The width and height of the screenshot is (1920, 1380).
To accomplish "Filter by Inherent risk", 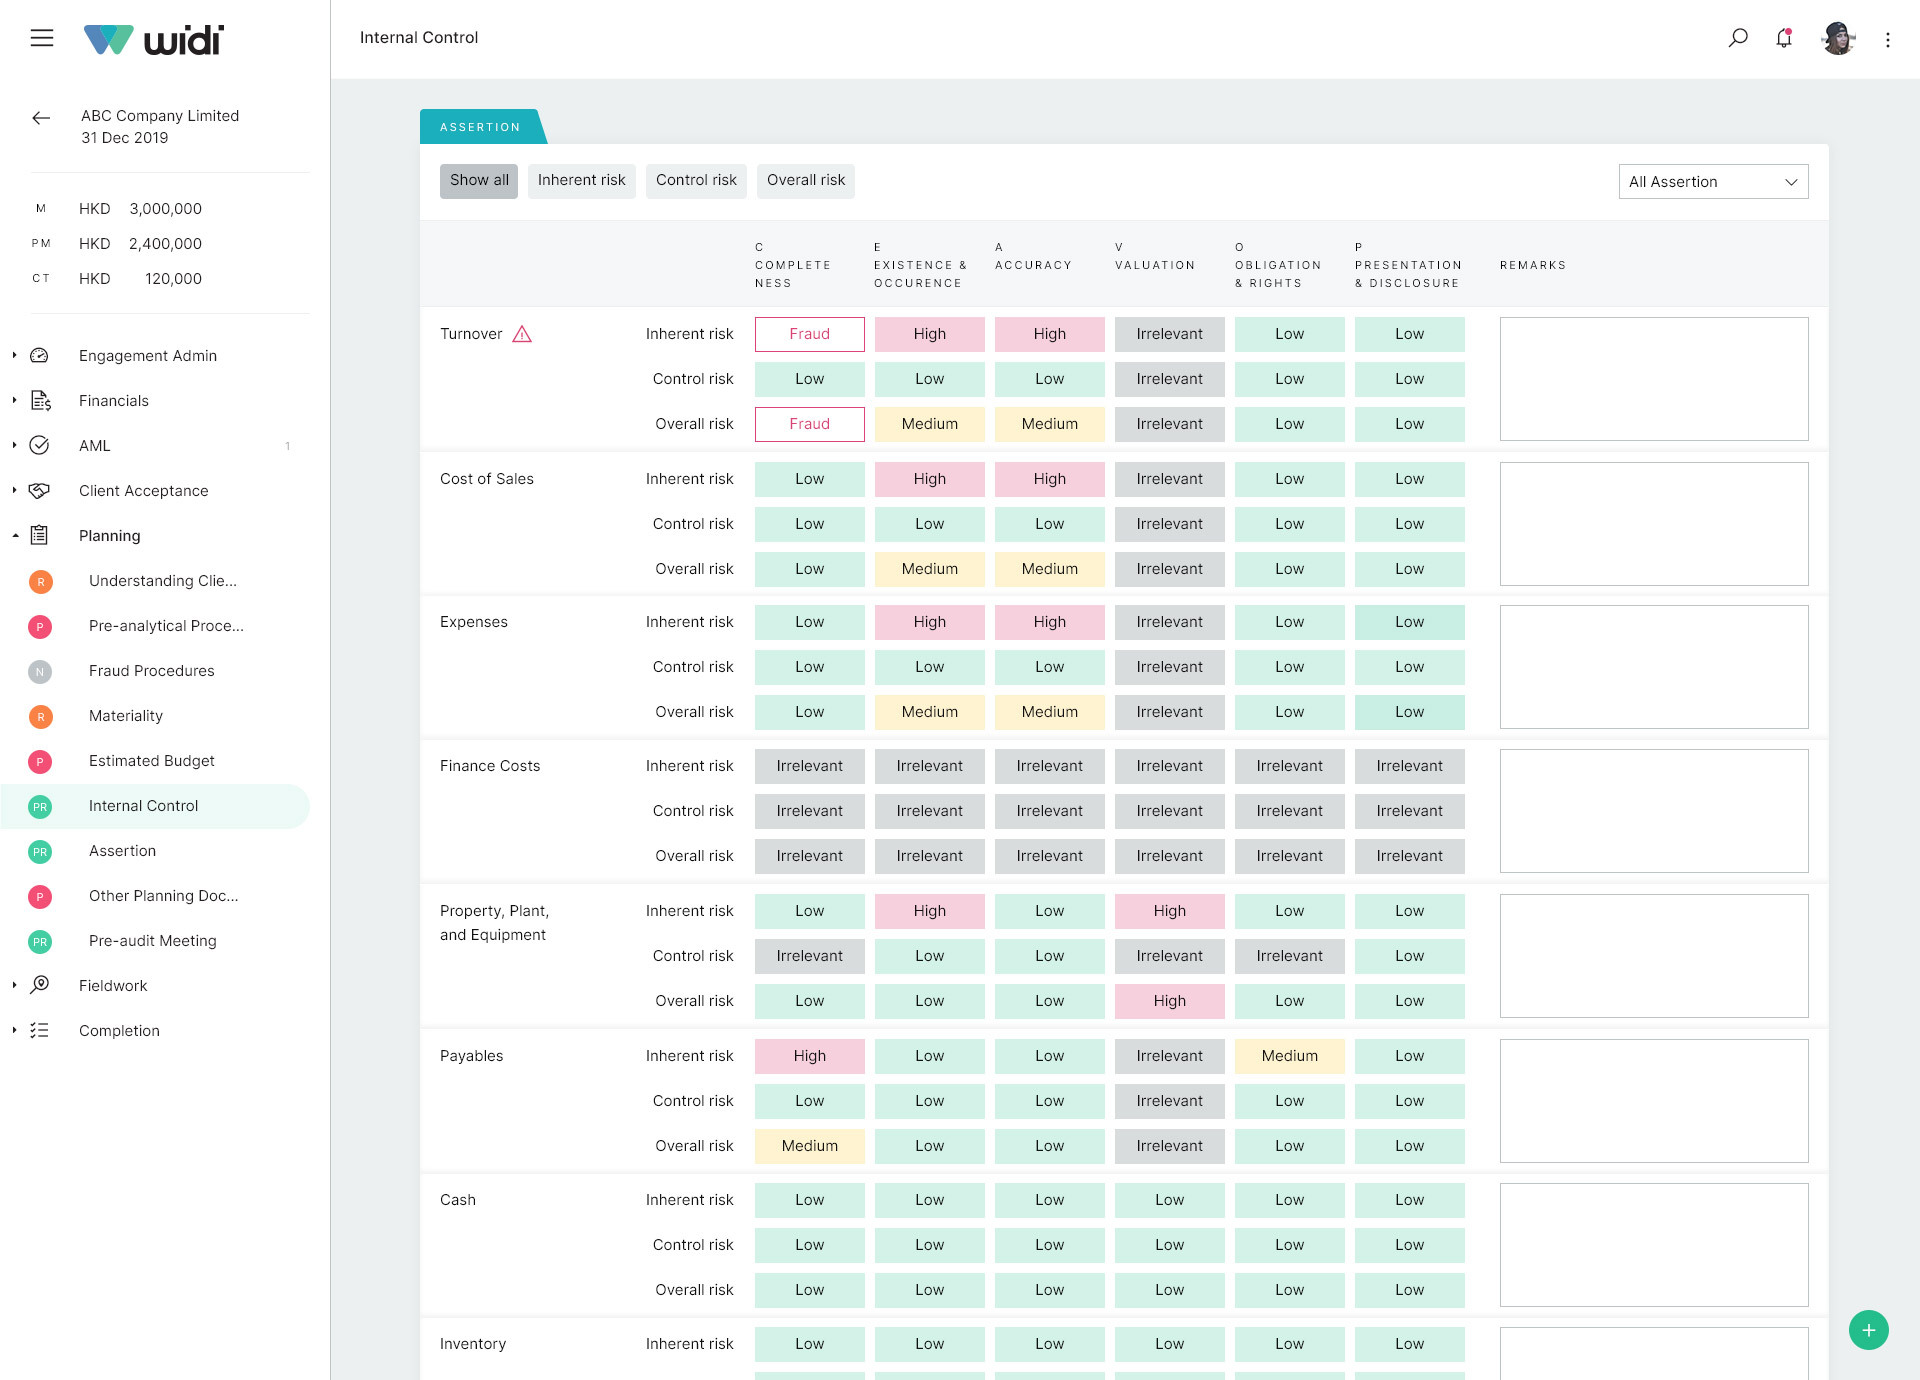I will coord(581,181).
